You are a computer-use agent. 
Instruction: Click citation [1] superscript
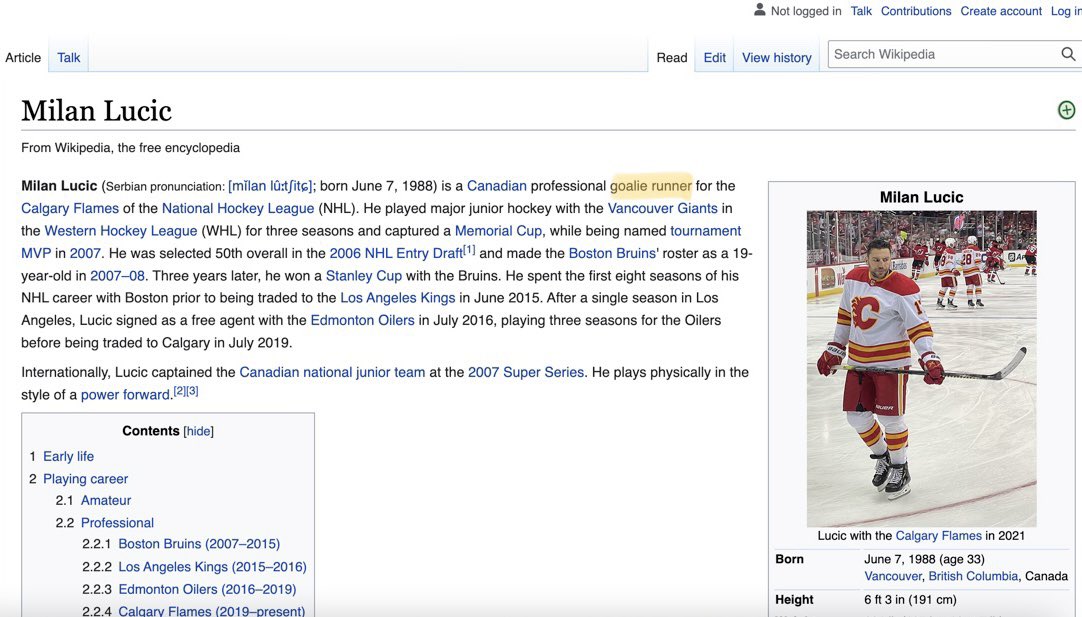point(469,250)
